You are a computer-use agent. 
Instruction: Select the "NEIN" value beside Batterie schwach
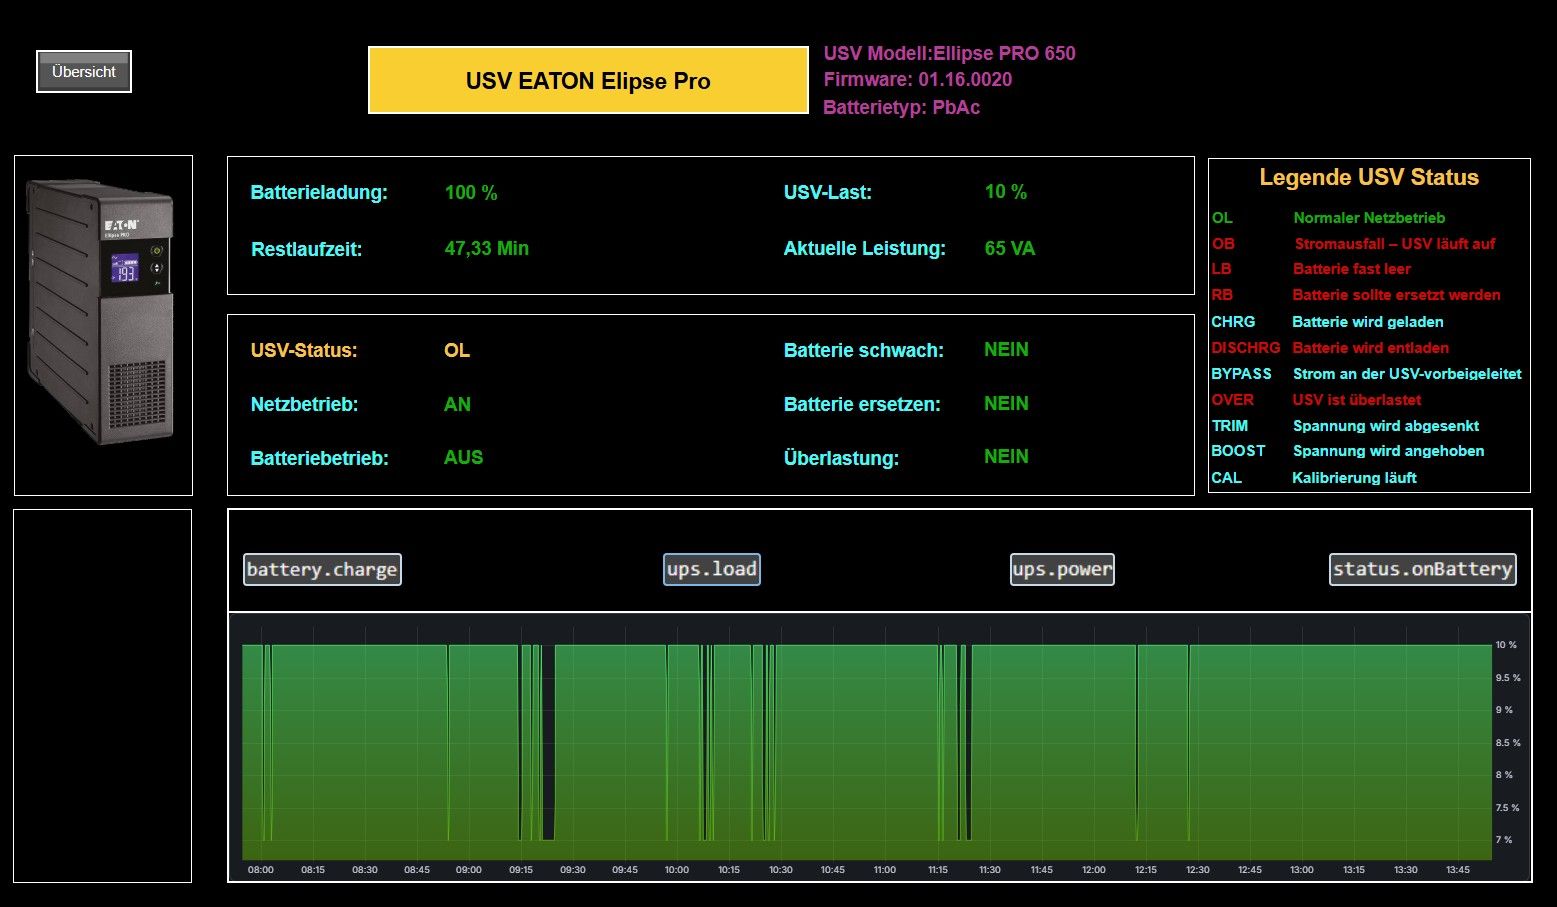pos(1006,350)
